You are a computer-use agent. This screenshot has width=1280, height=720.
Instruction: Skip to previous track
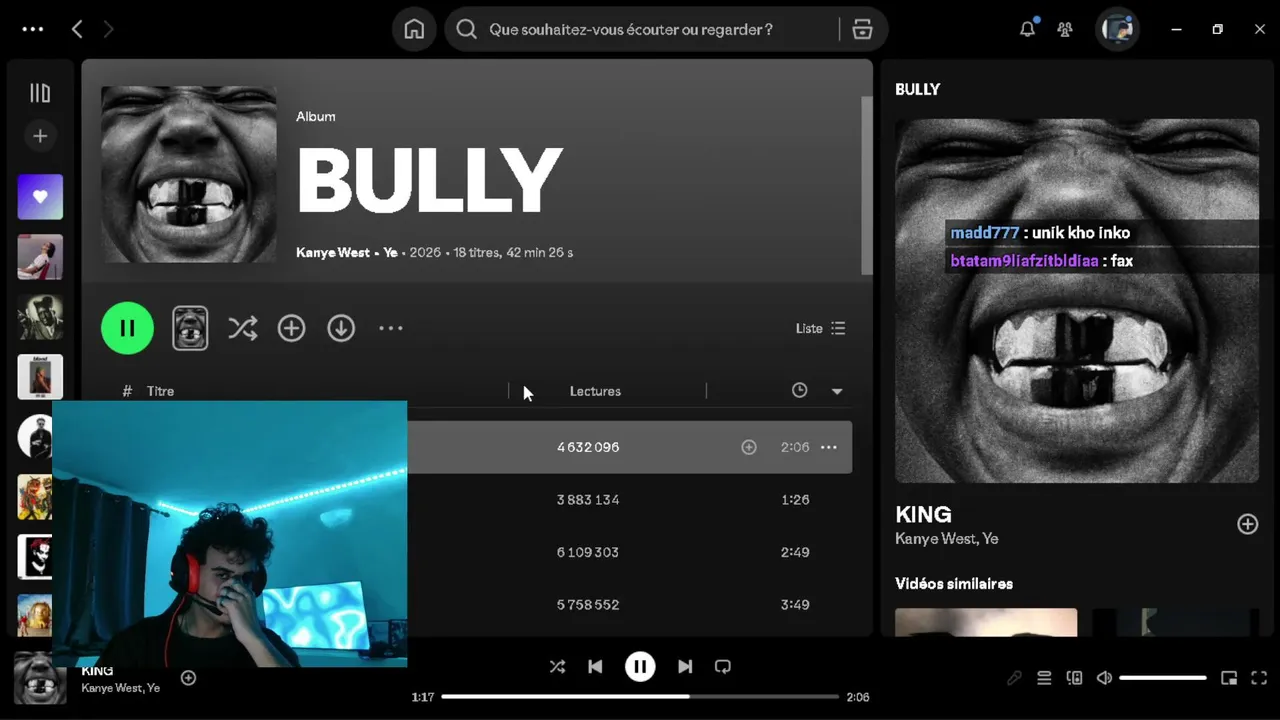pyautogui.click(x=595, y=666)
